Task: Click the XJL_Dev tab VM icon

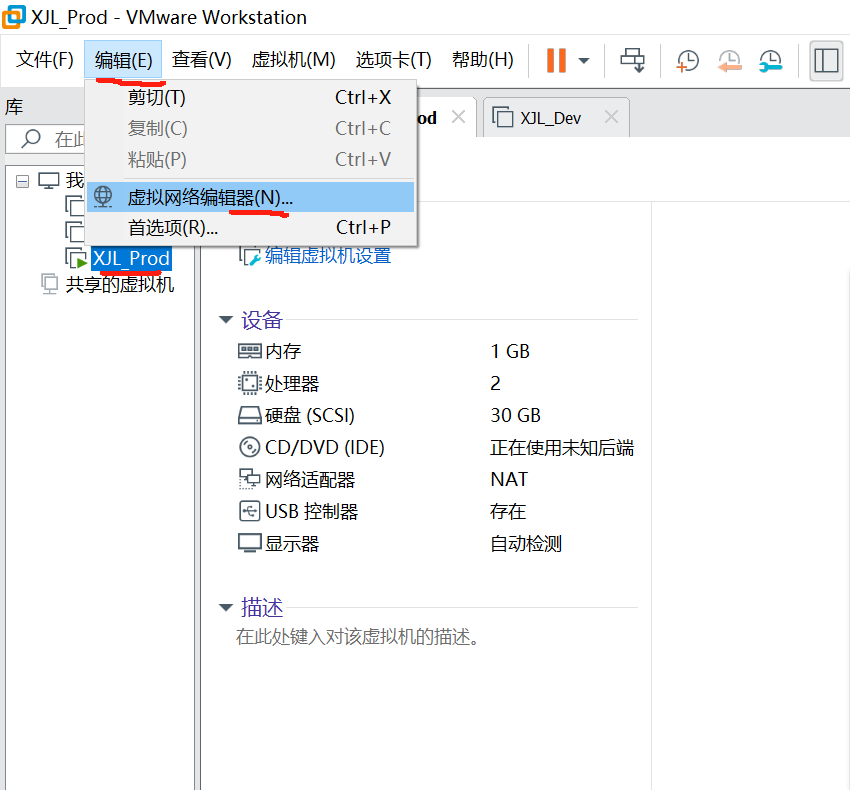Action: pyautogui.click(x=503, y=117)
